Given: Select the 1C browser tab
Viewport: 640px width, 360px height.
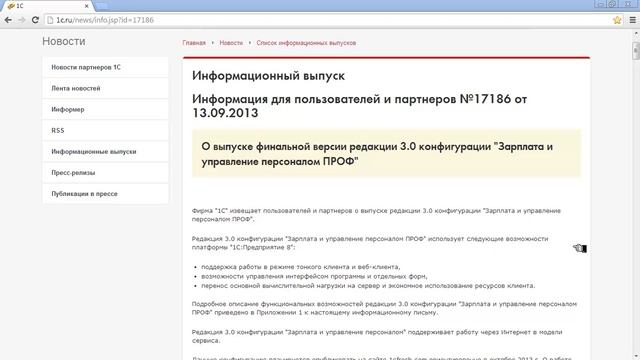Looking at the screenshot, I should (47, 6).
